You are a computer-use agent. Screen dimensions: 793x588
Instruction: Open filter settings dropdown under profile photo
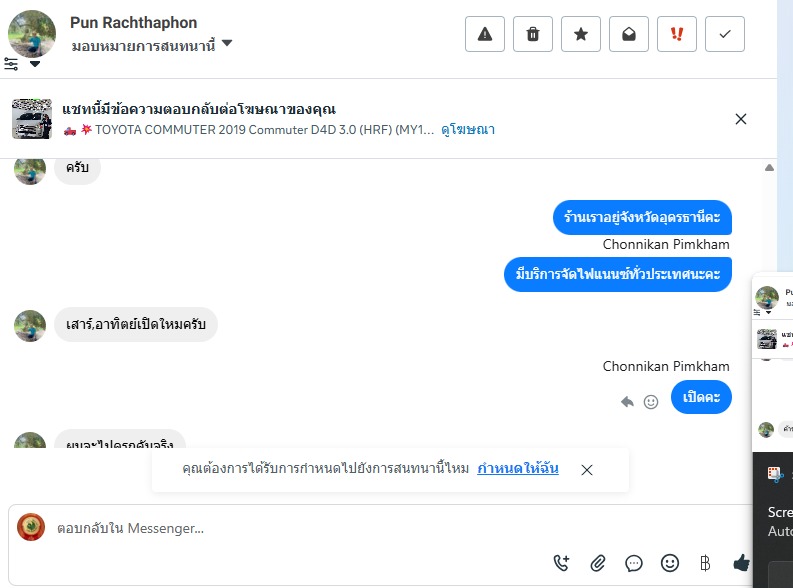pos(22,64)
